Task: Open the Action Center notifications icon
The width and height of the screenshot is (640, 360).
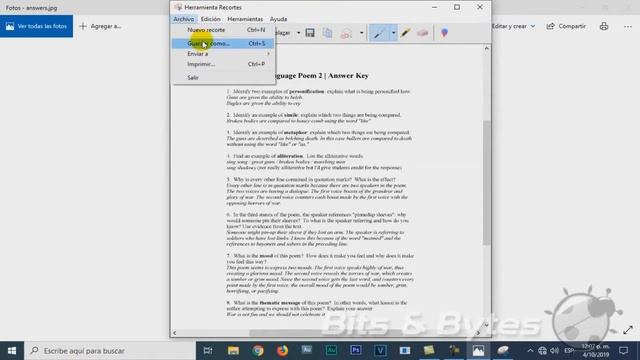Action: click(623, 351)
